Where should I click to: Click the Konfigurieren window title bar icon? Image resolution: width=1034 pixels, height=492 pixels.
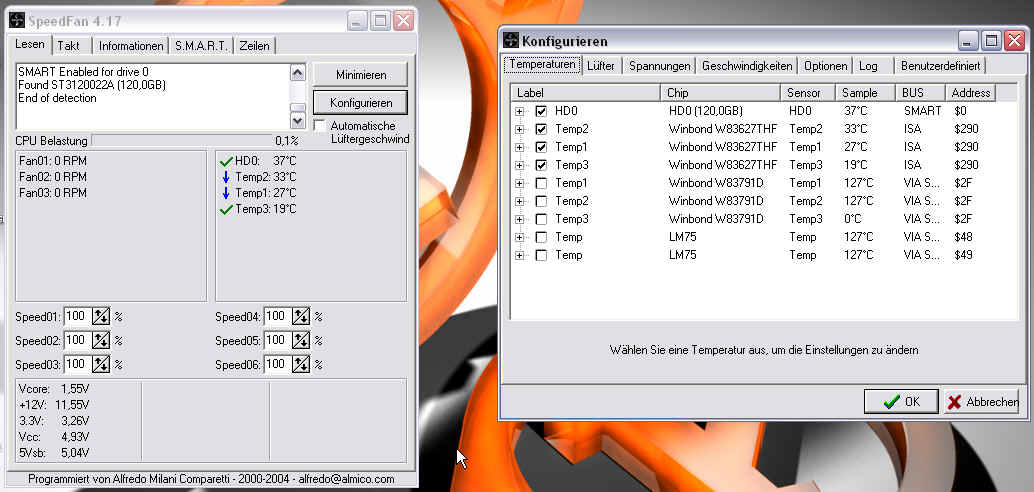point(512,41)
